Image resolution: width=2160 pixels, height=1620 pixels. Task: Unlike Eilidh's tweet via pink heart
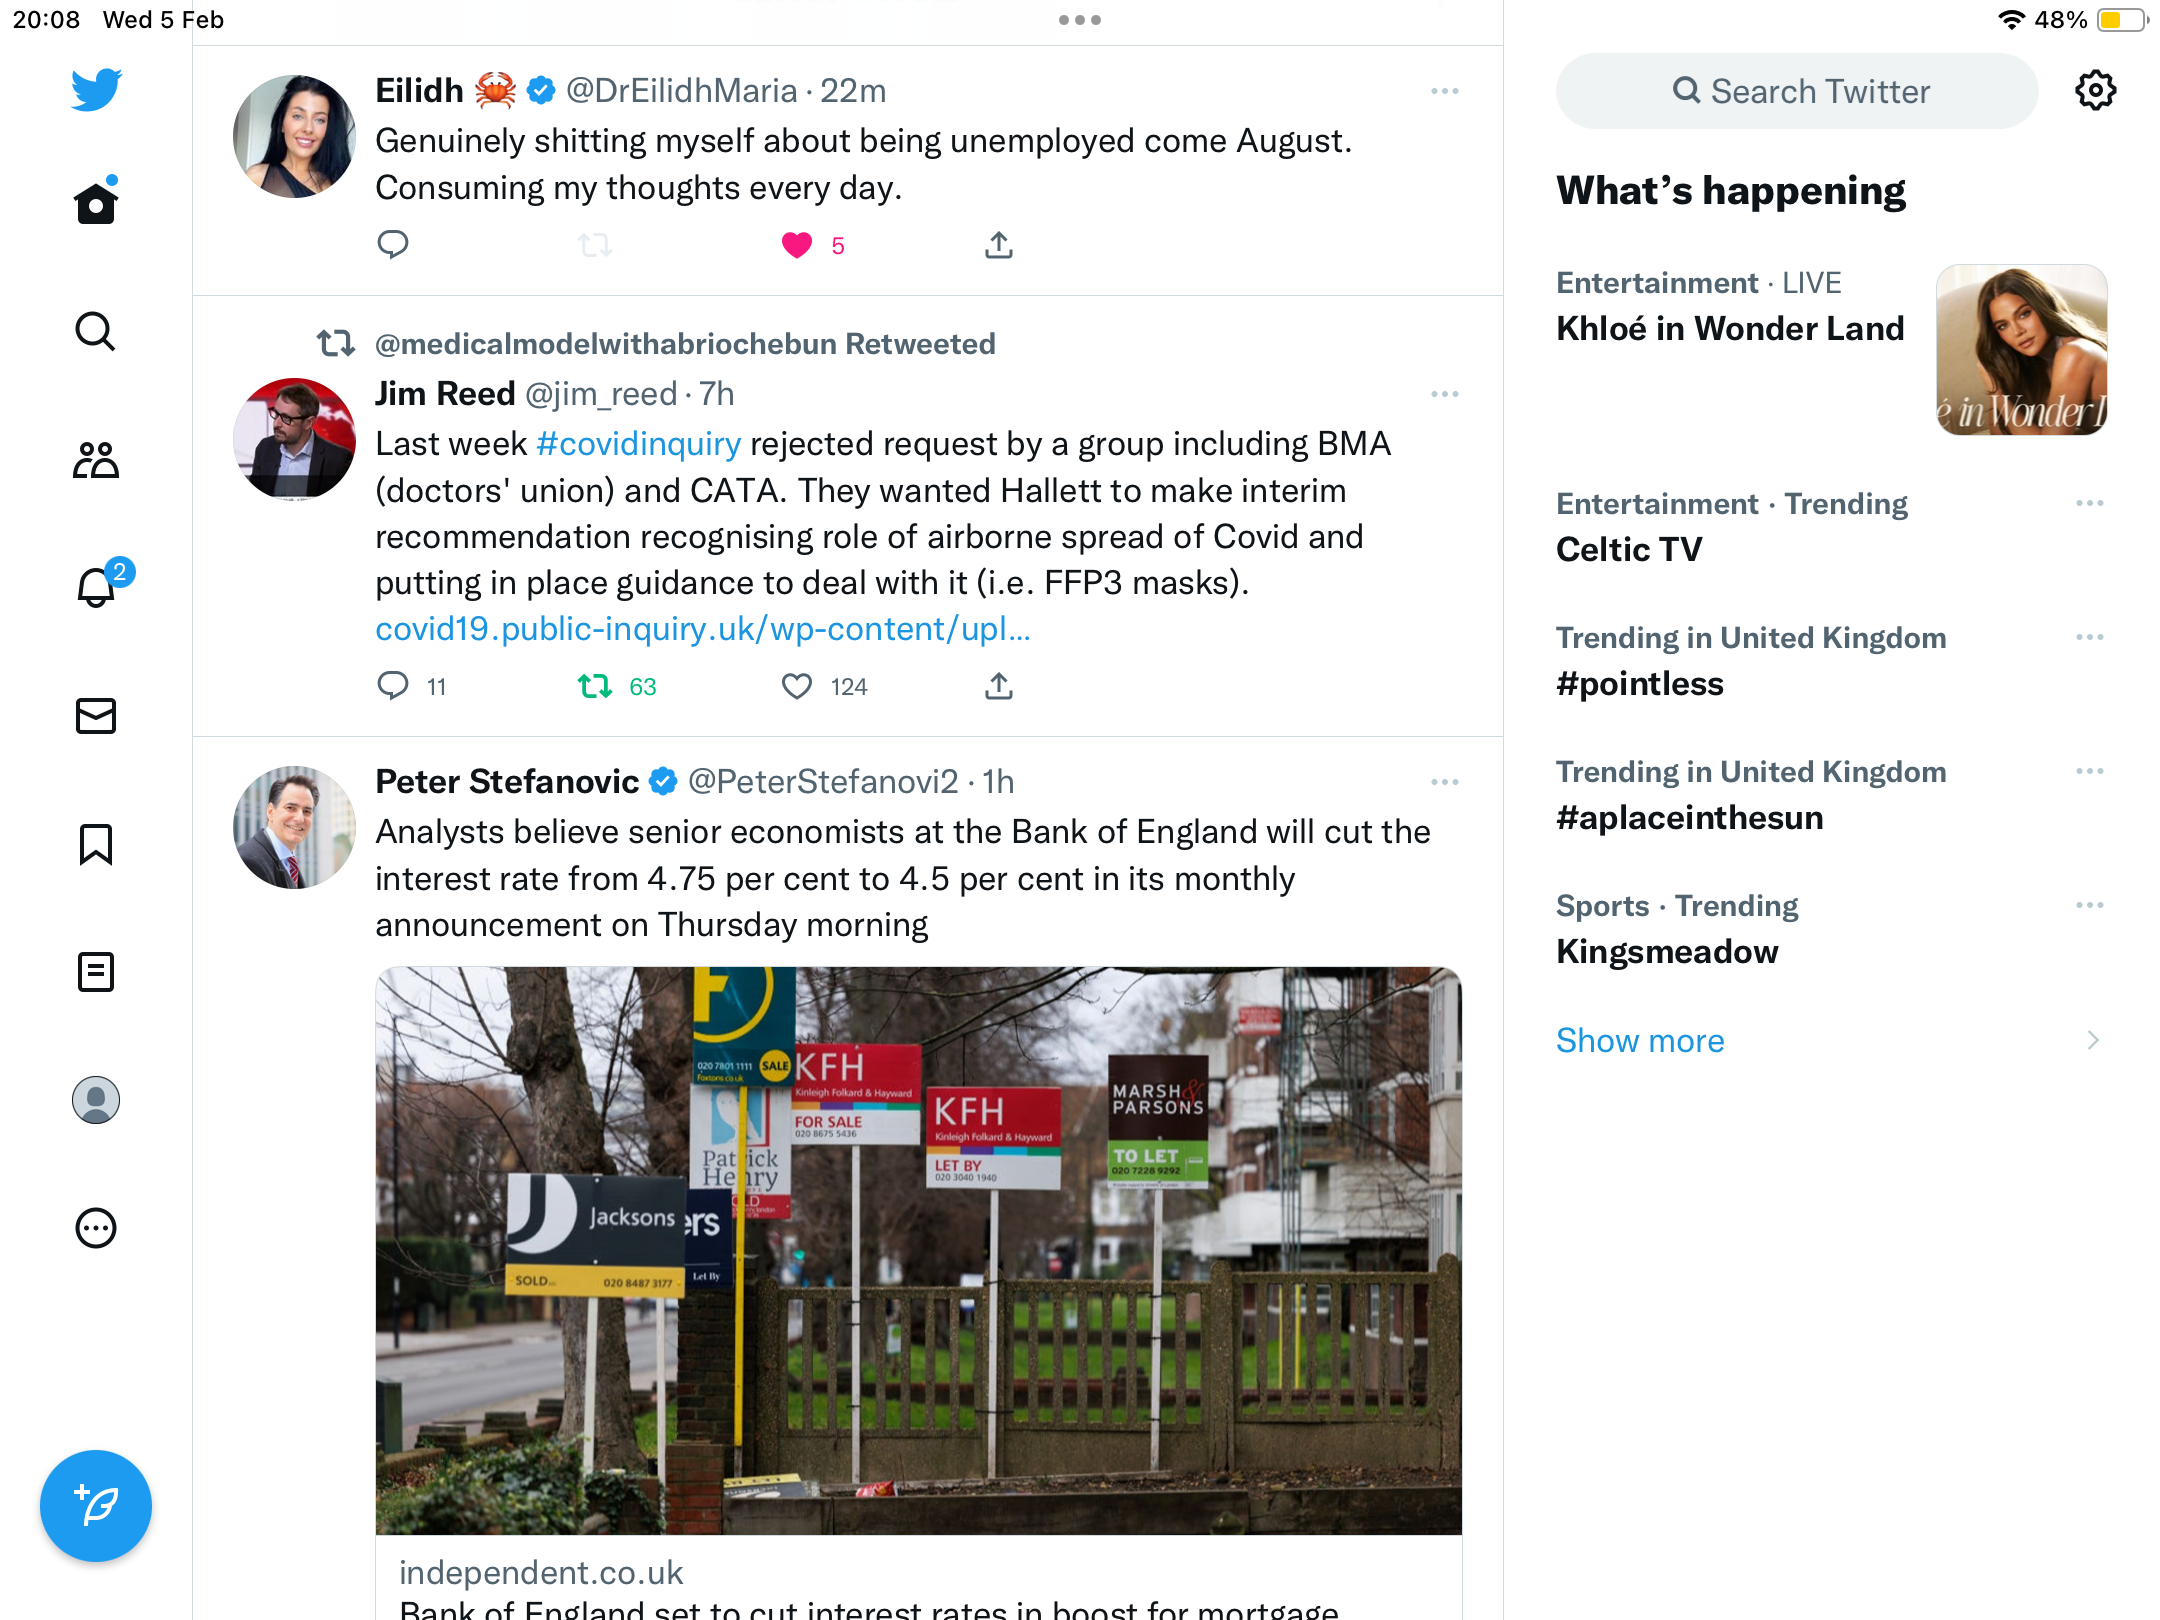(797, 245)
